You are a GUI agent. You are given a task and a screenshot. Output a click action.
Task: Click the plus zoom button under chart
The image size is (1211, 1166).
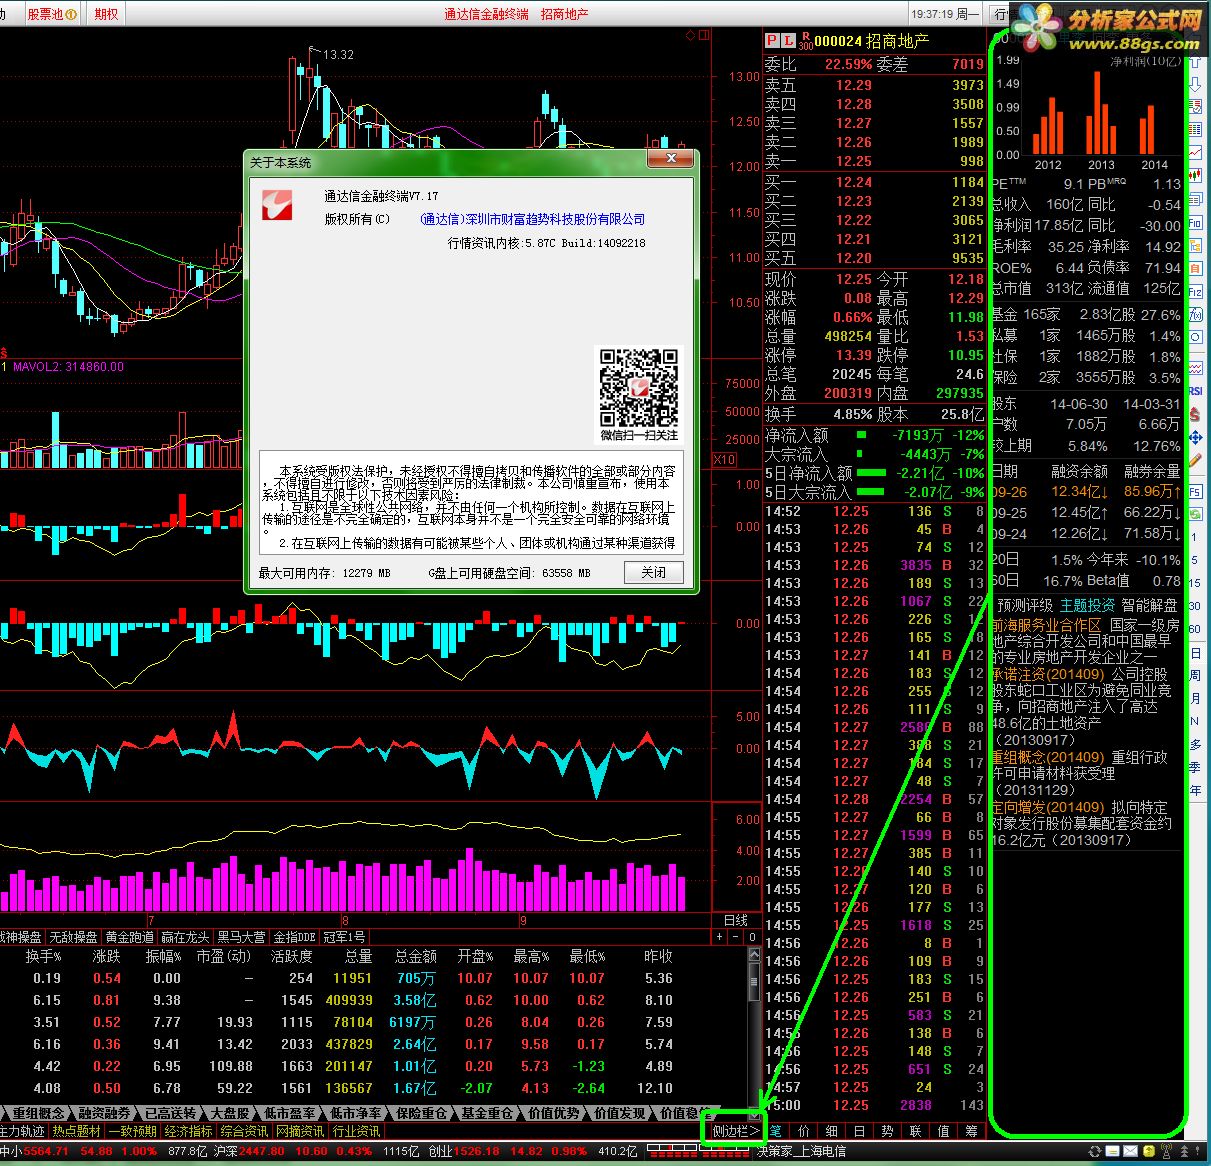(720, 937)
